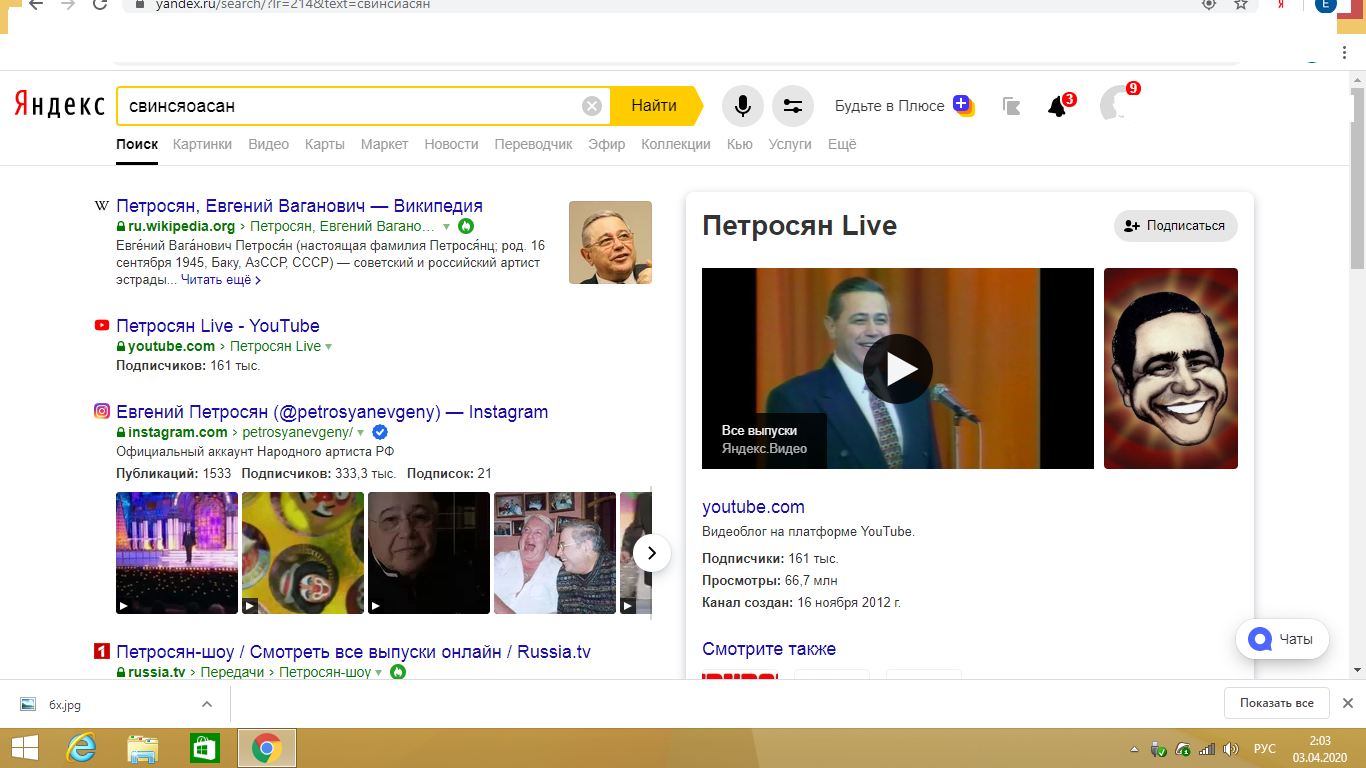
Task: Open the first Instagram stage video thumbnail
Action: (177, 553)
